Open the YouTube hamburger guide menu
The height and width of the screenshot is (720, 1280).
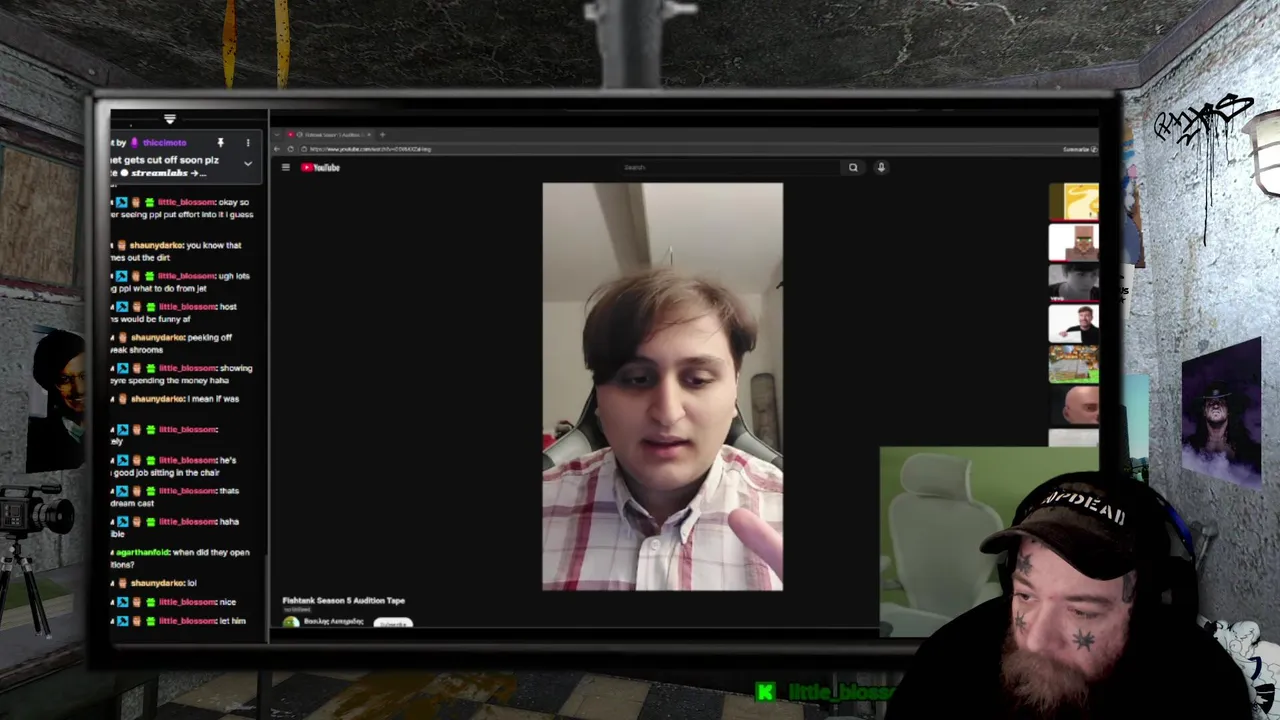click(x=285, y=167)
